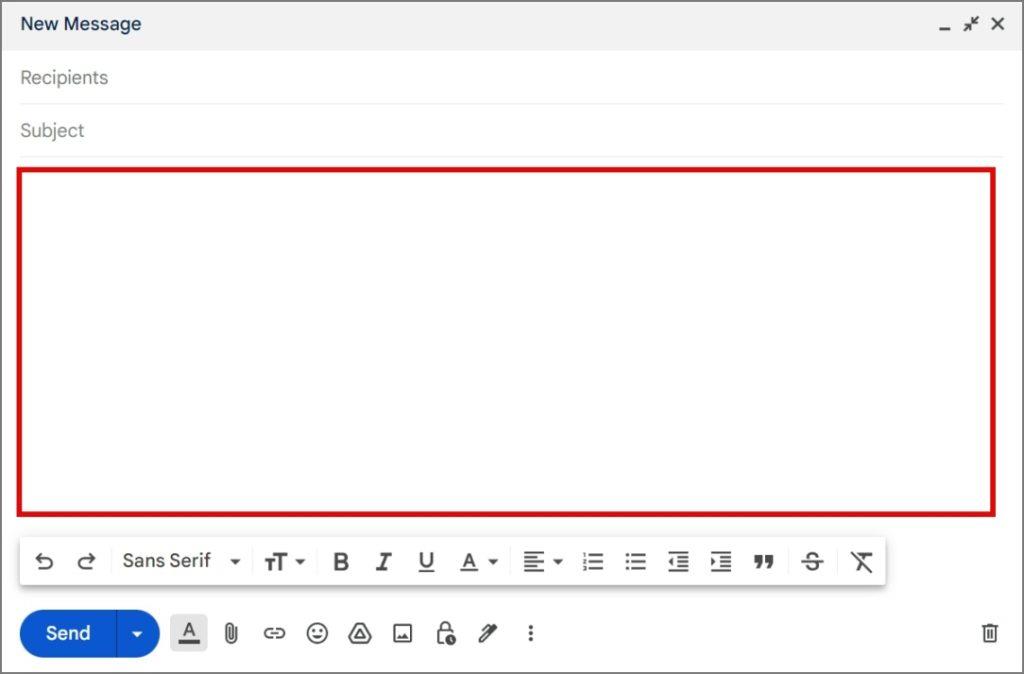The height and width of the screenshot is (674, 1024).
Task: Click inside the message body area
Action: pos(506,342)
